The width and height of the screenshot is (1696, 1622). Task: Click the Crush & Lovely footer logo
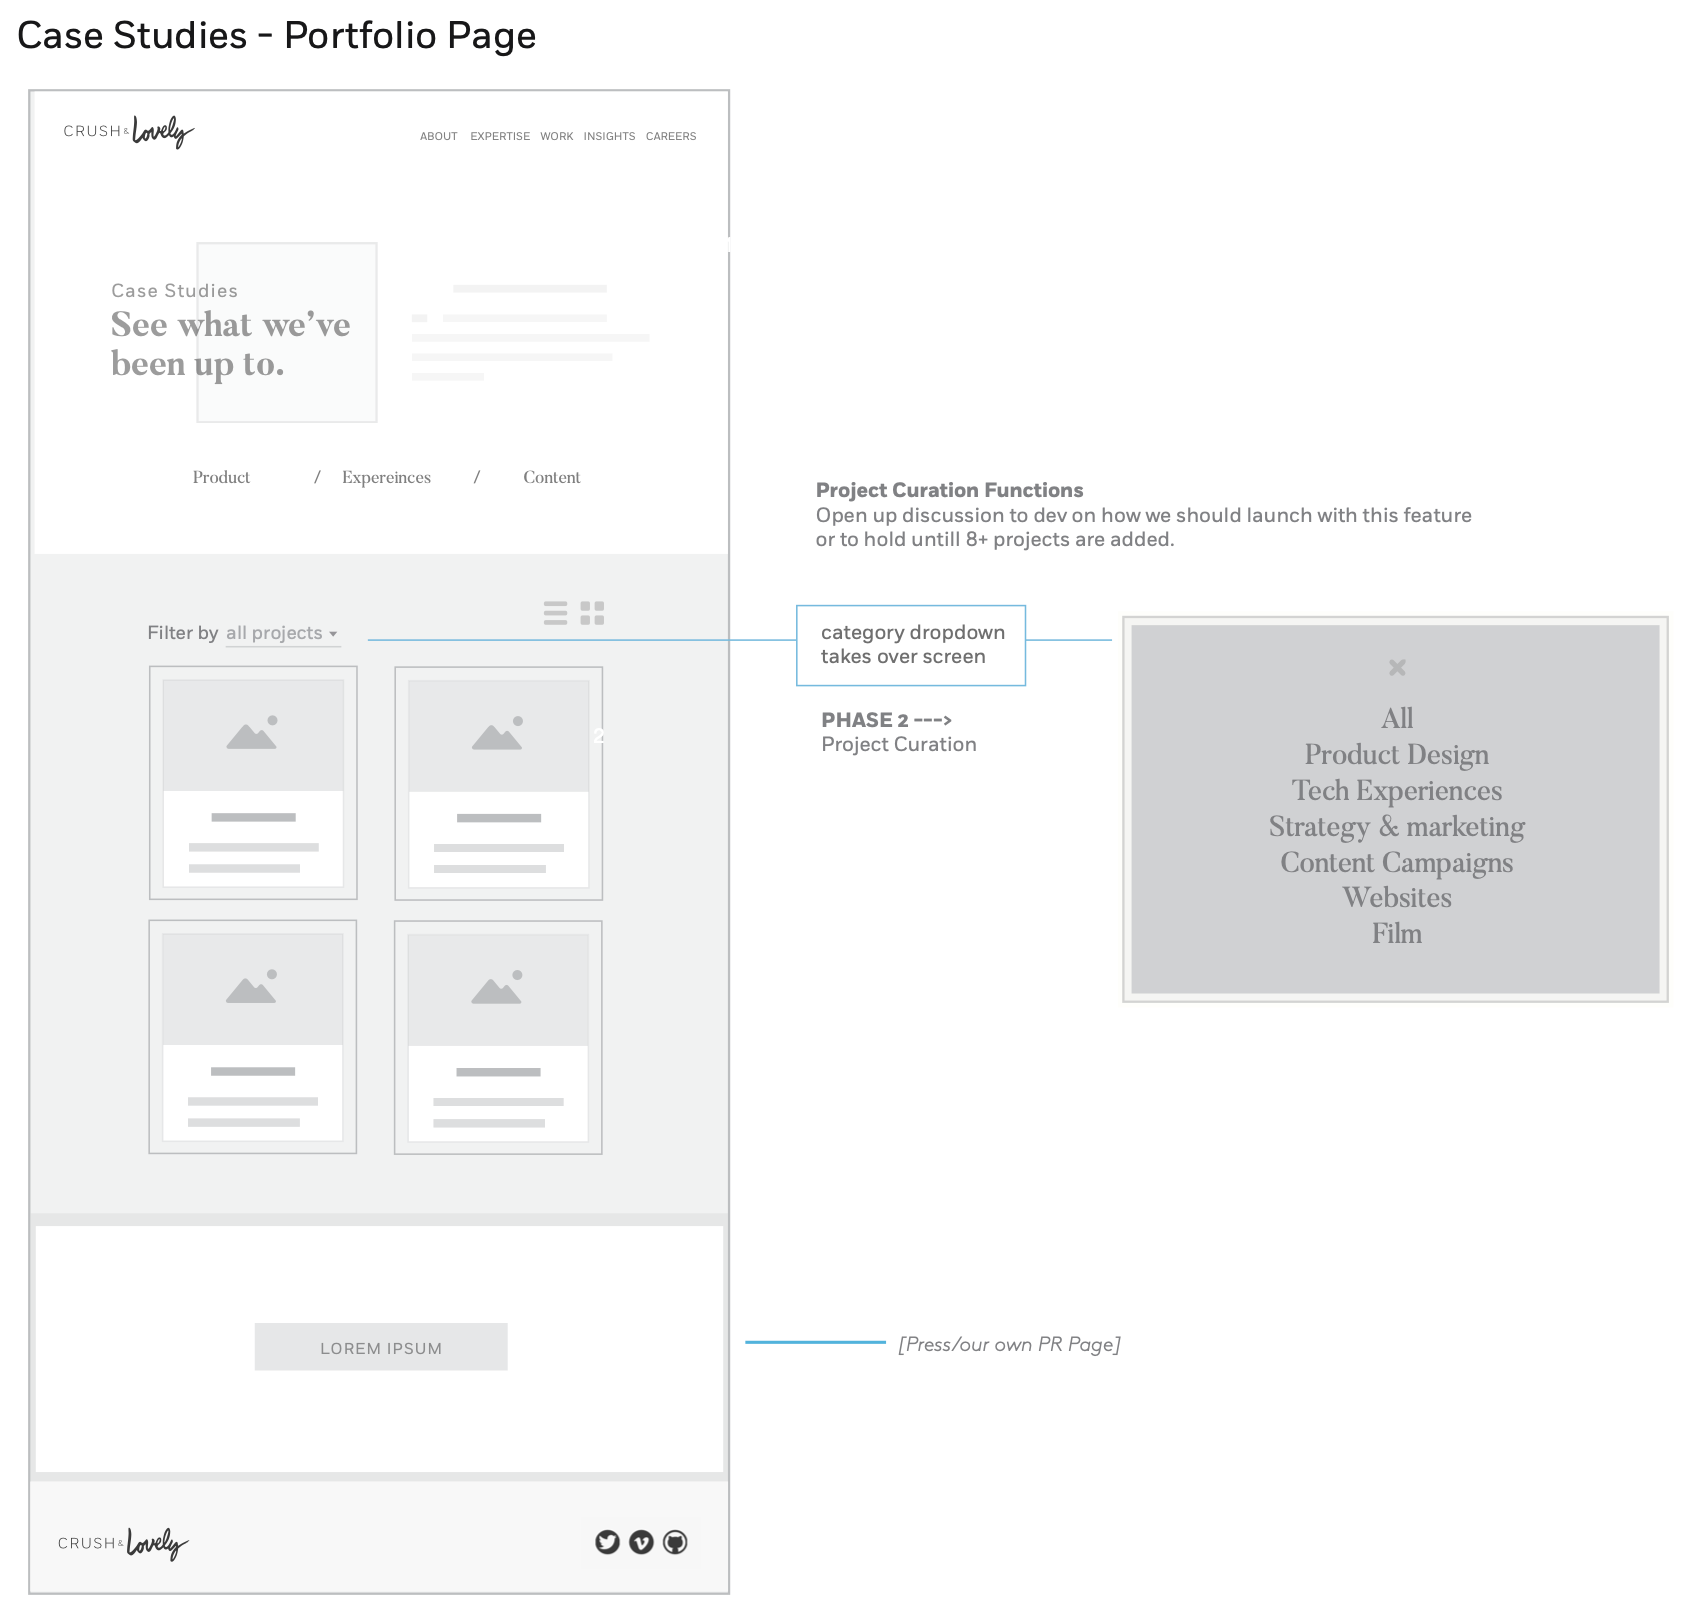click(123, 1544)
